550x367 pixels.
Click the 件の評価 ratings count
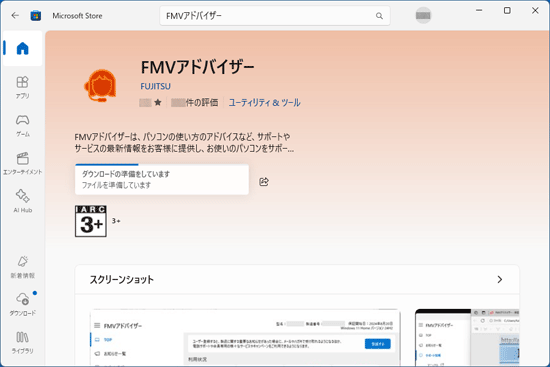194,102
